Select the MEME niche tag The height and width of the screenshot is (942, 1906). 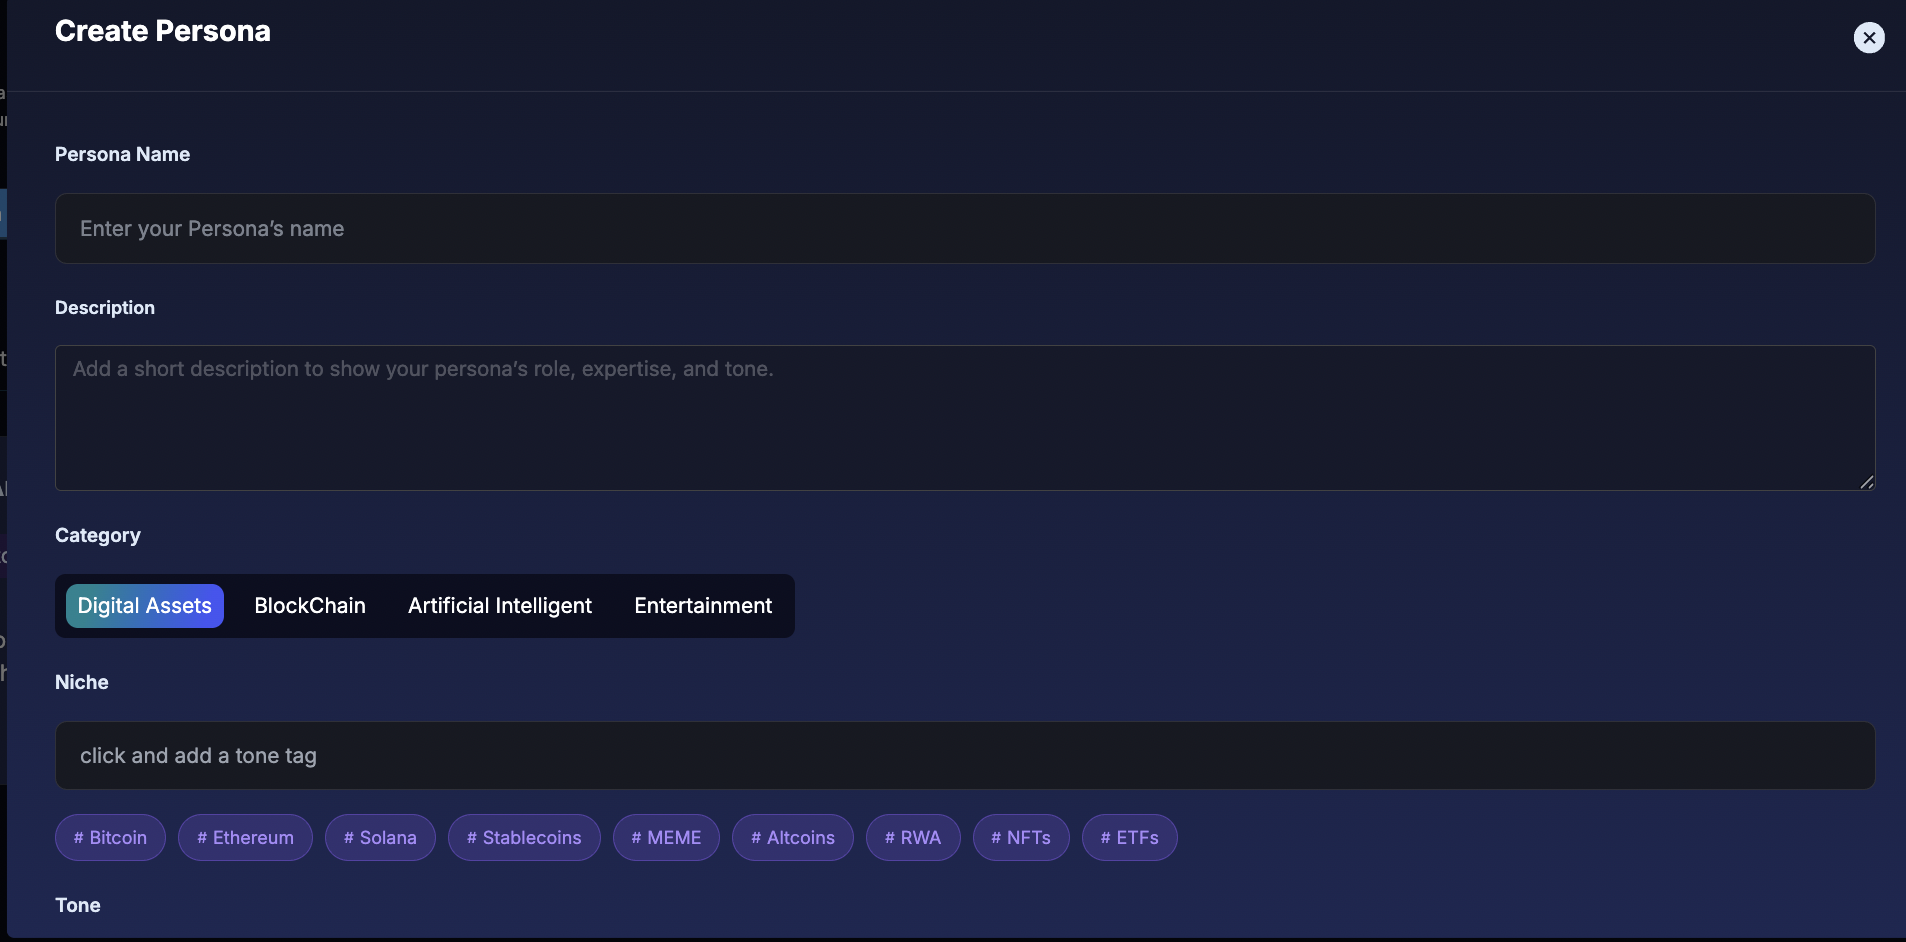666,838
